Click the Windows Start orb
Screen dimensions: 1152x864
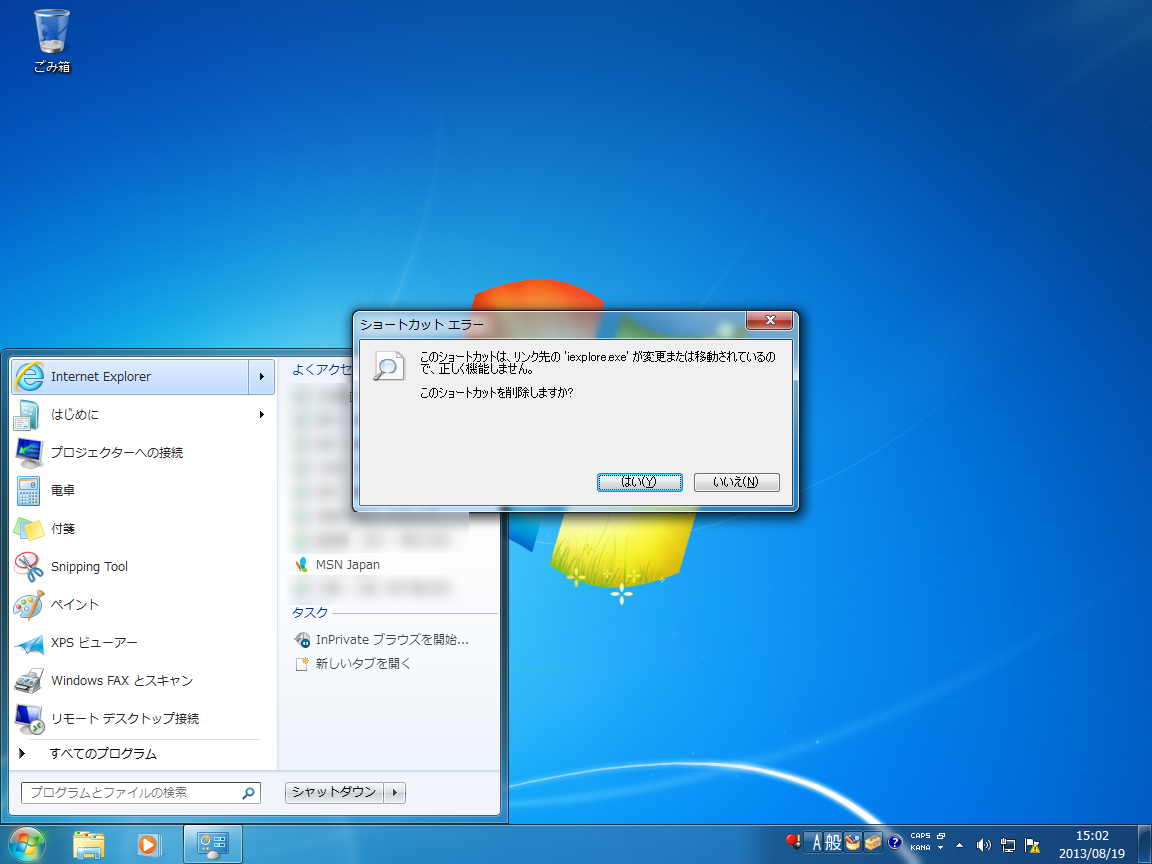27,844
